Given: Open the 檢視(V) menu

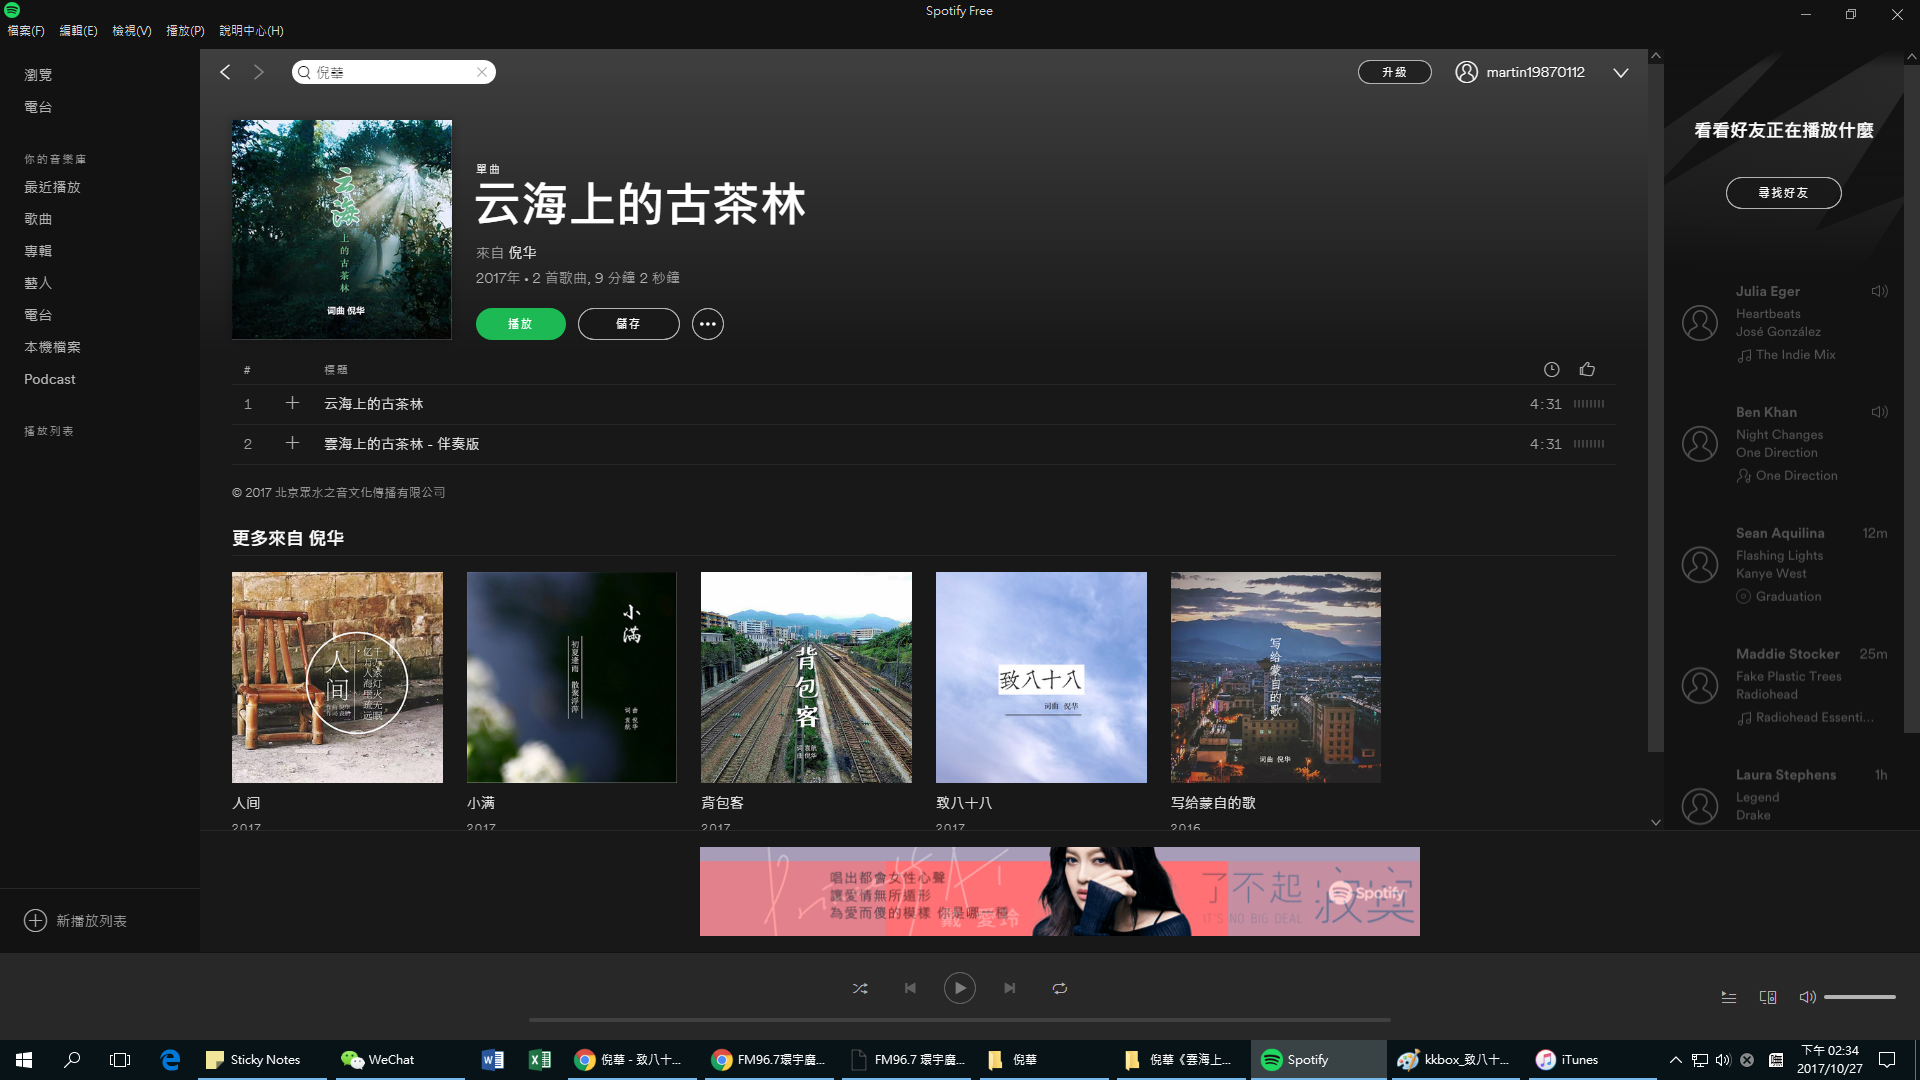Looking at the screenshot, I should (x=132, y=31).
